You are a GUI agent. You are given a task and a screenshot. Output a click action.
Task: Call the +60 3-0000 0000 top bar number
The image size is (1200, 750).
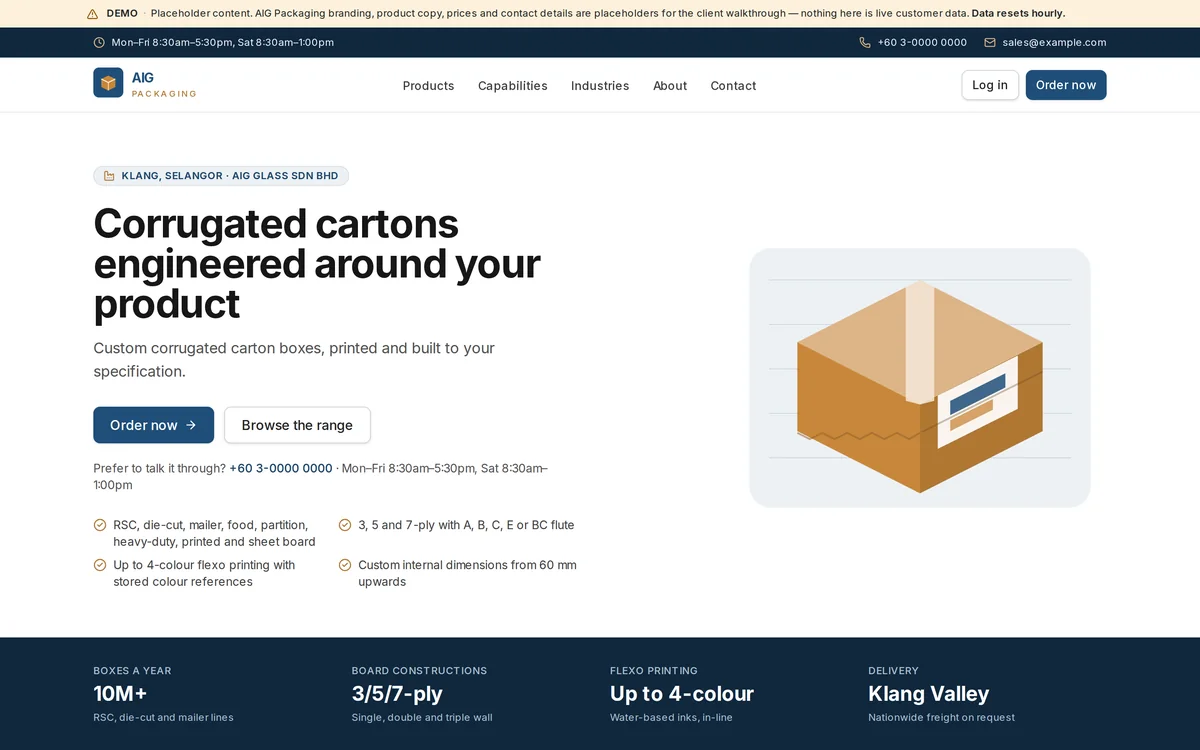point(922,42)
